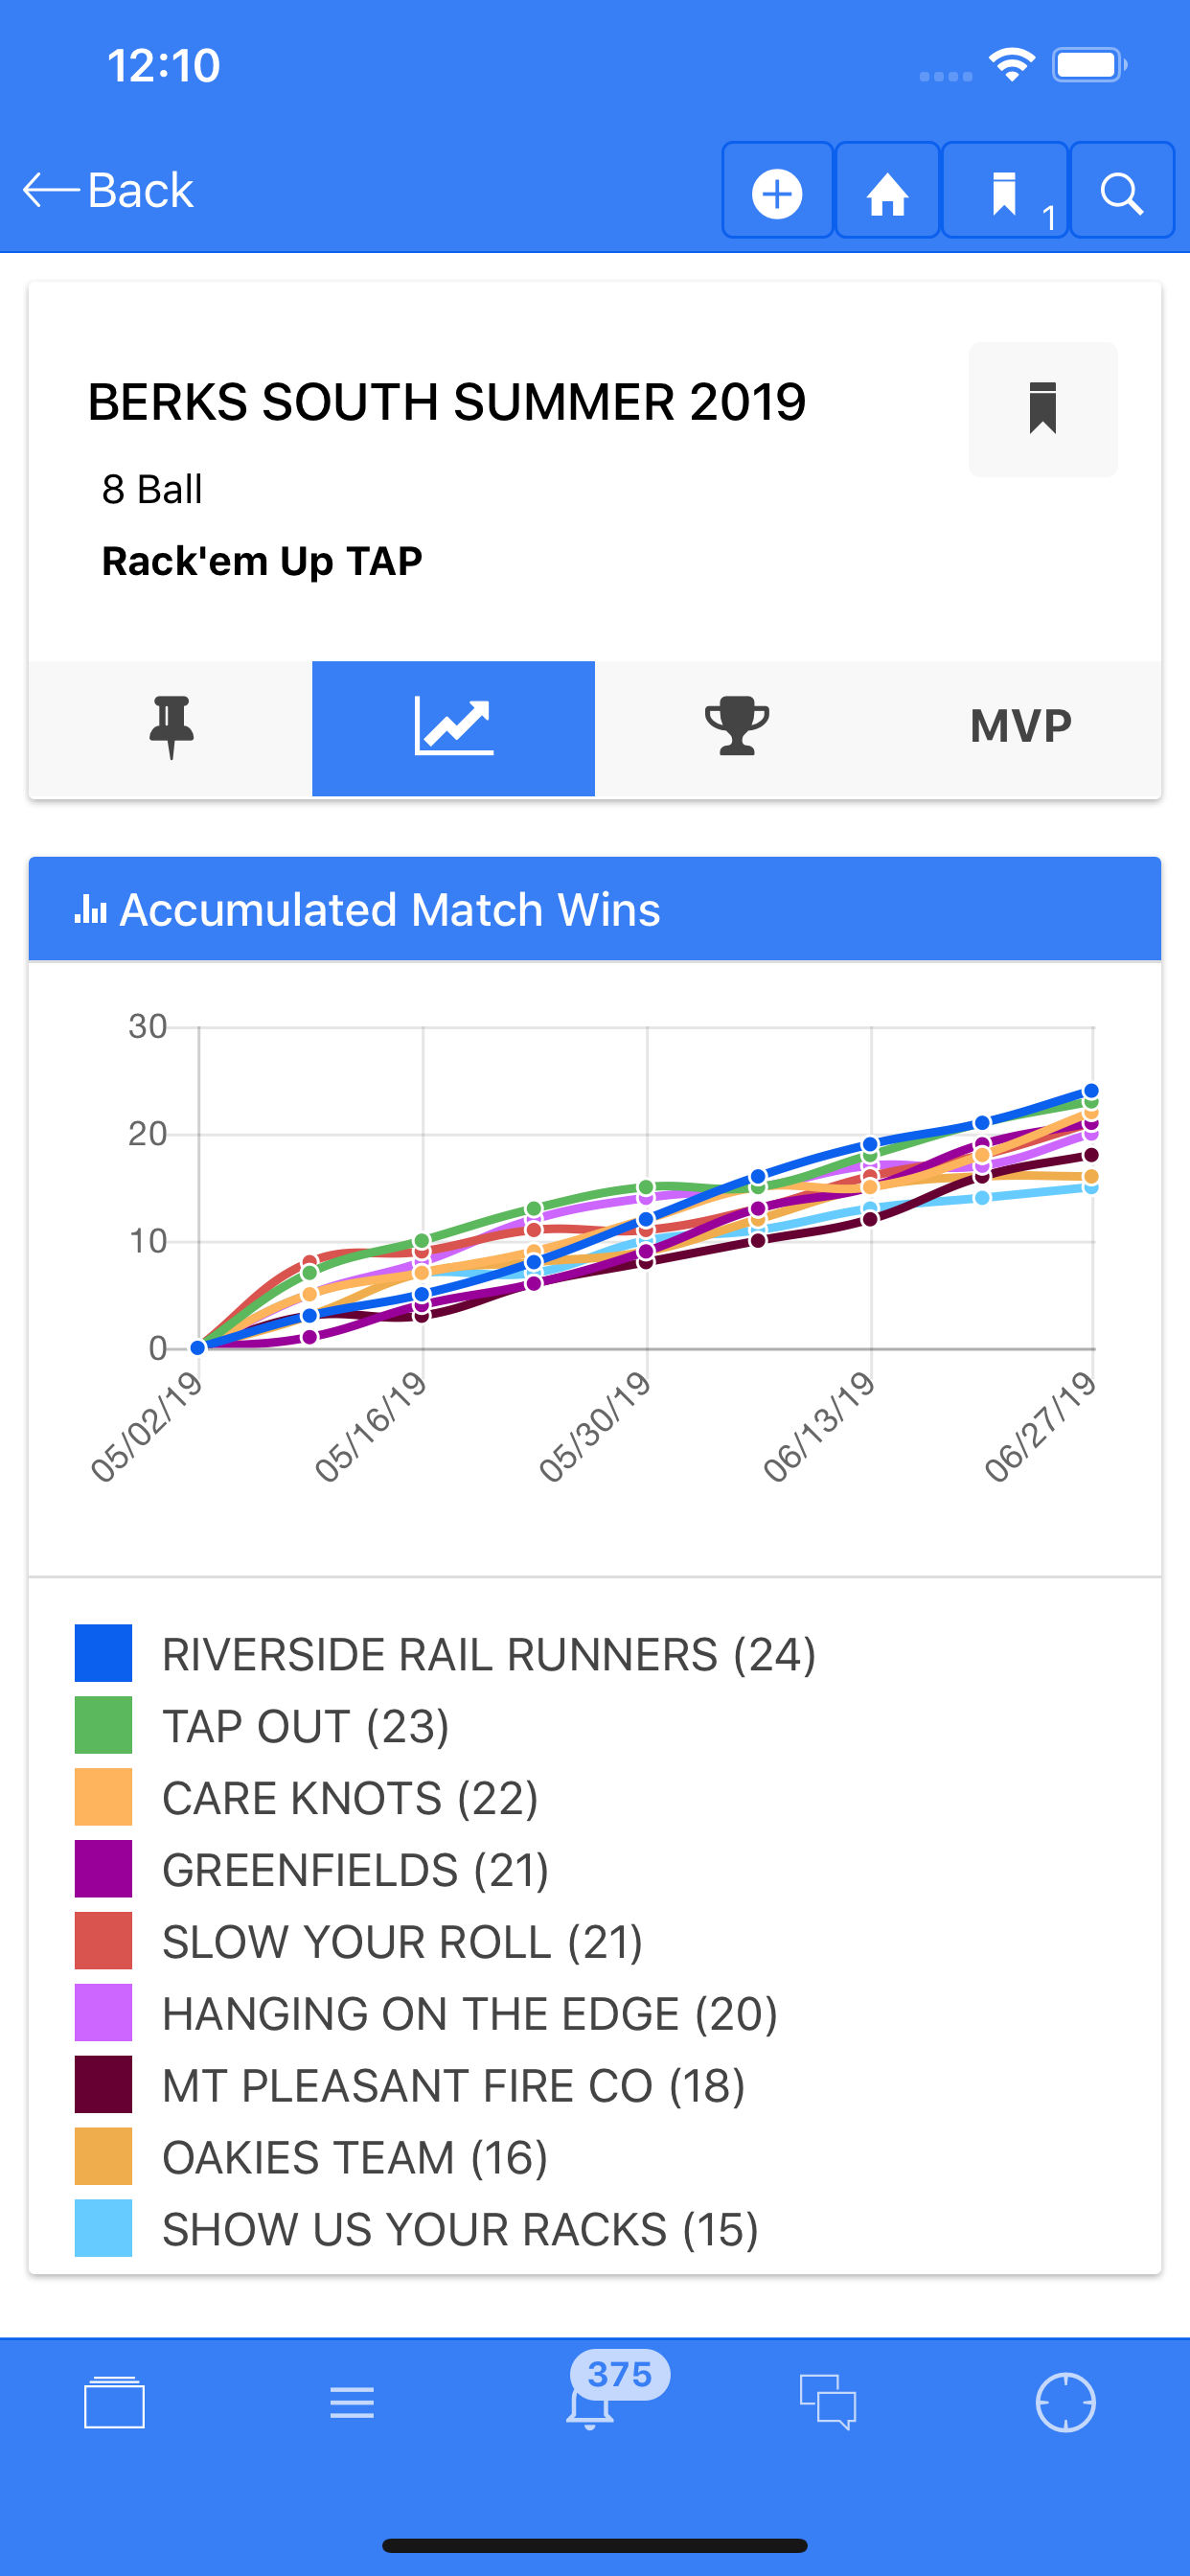This screenshot has width=1190, height=2576.
Task: Select the line chart stats tab
Action: tap(453, 728)
